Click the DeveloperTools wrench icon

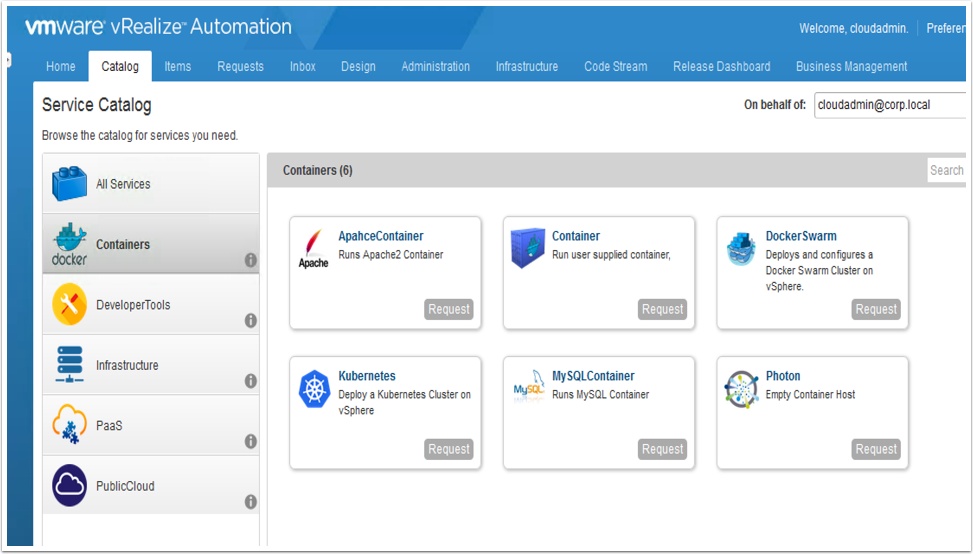point(70,305)
